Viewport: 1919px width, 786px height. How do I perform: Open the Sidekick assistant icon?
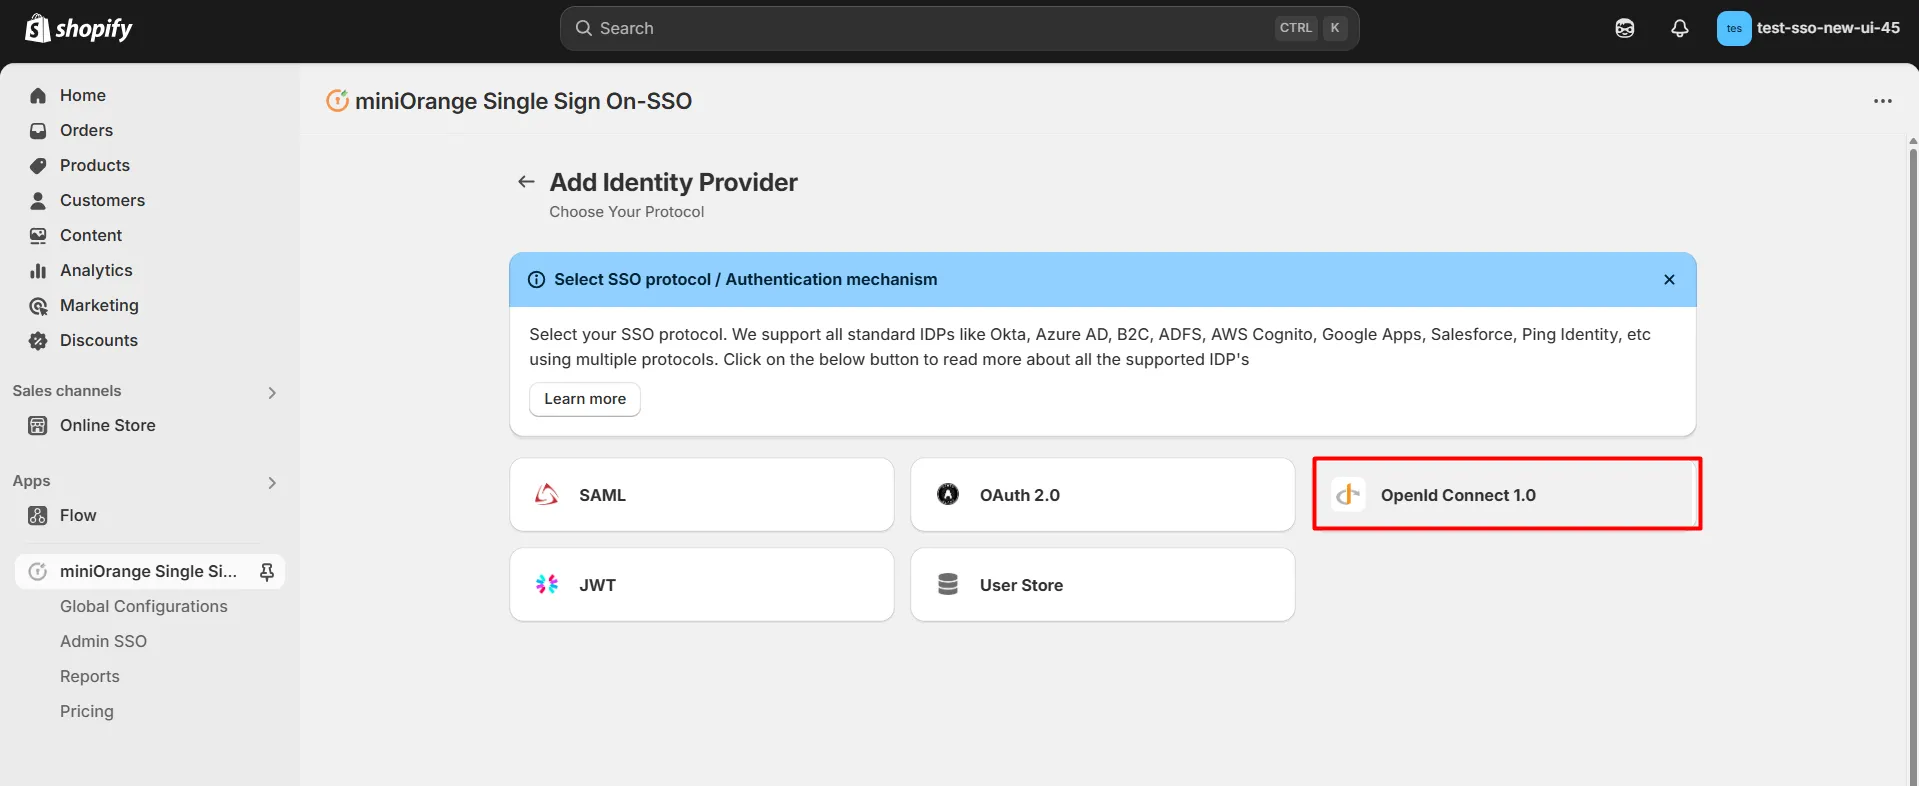(x=1625, y=28)
